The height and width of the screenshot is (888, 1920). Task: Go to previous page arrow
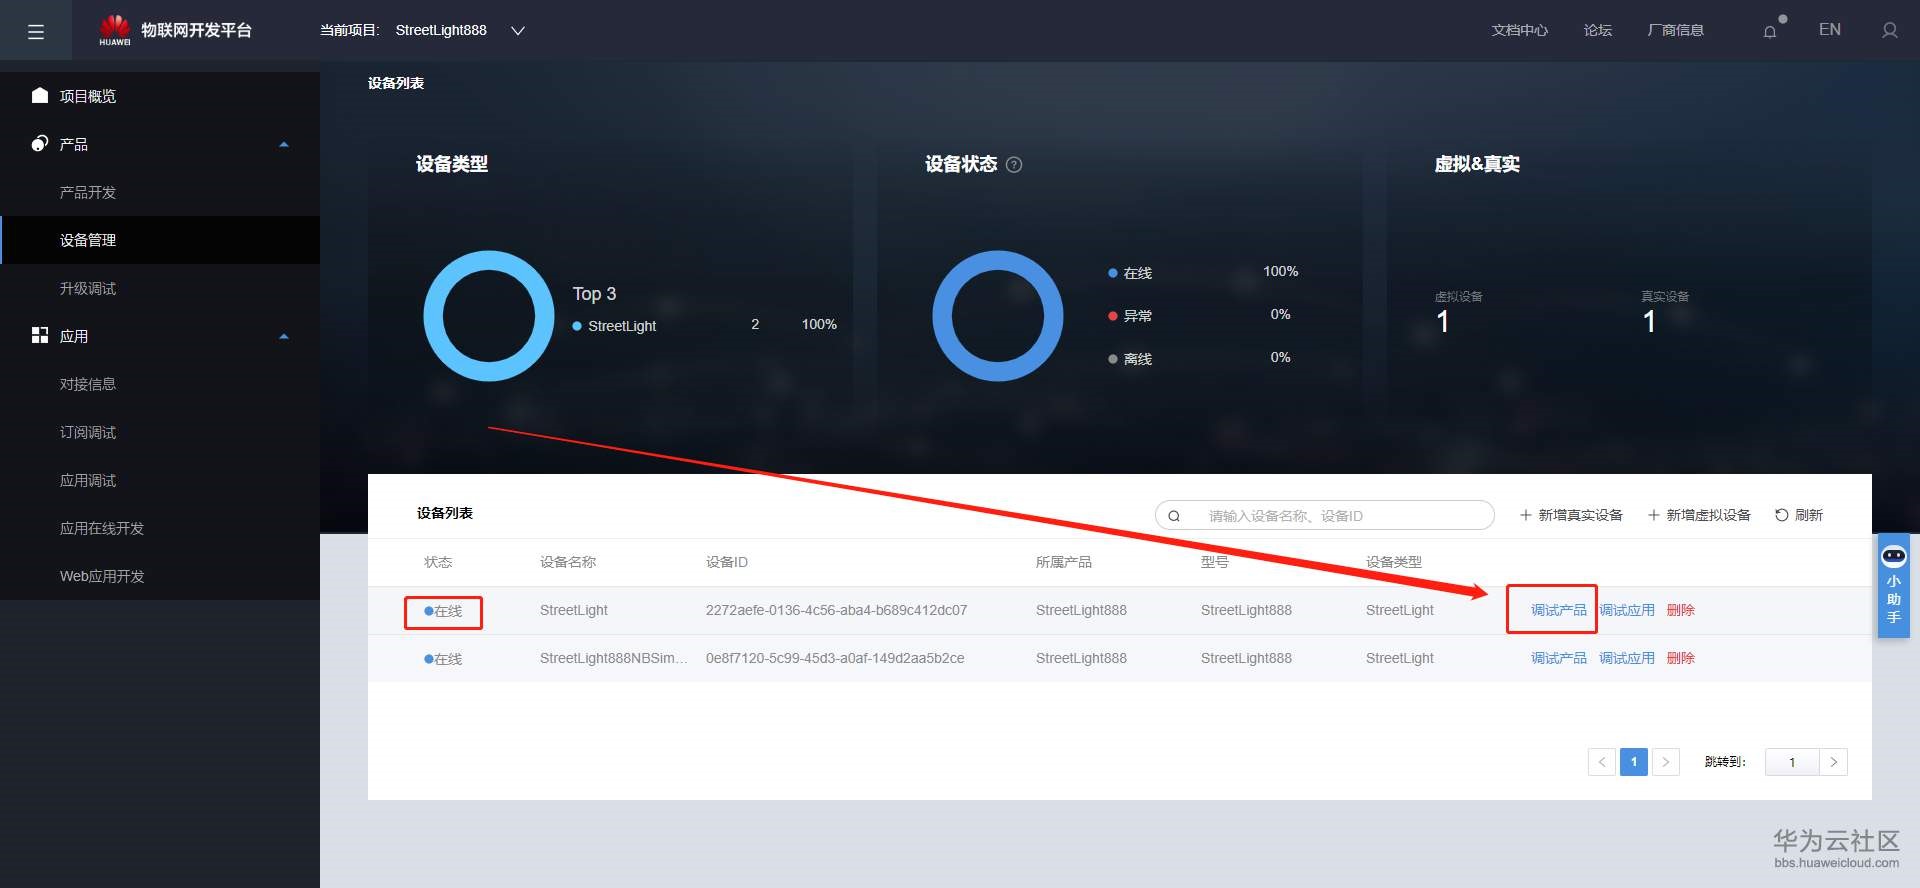coord(1602,762)
